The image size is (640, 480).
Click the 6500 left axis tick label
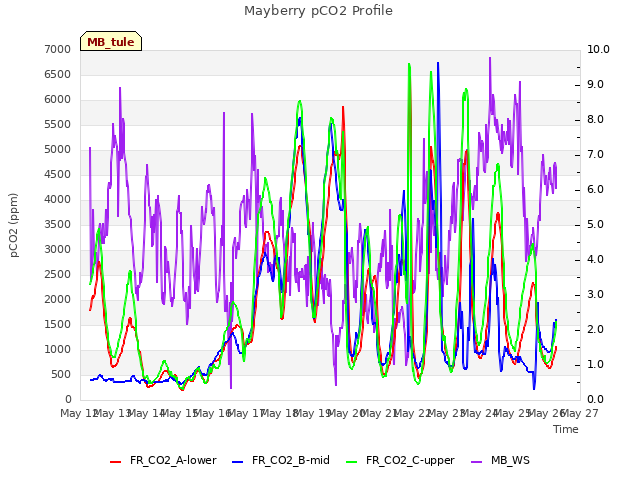tap(58, 74)
